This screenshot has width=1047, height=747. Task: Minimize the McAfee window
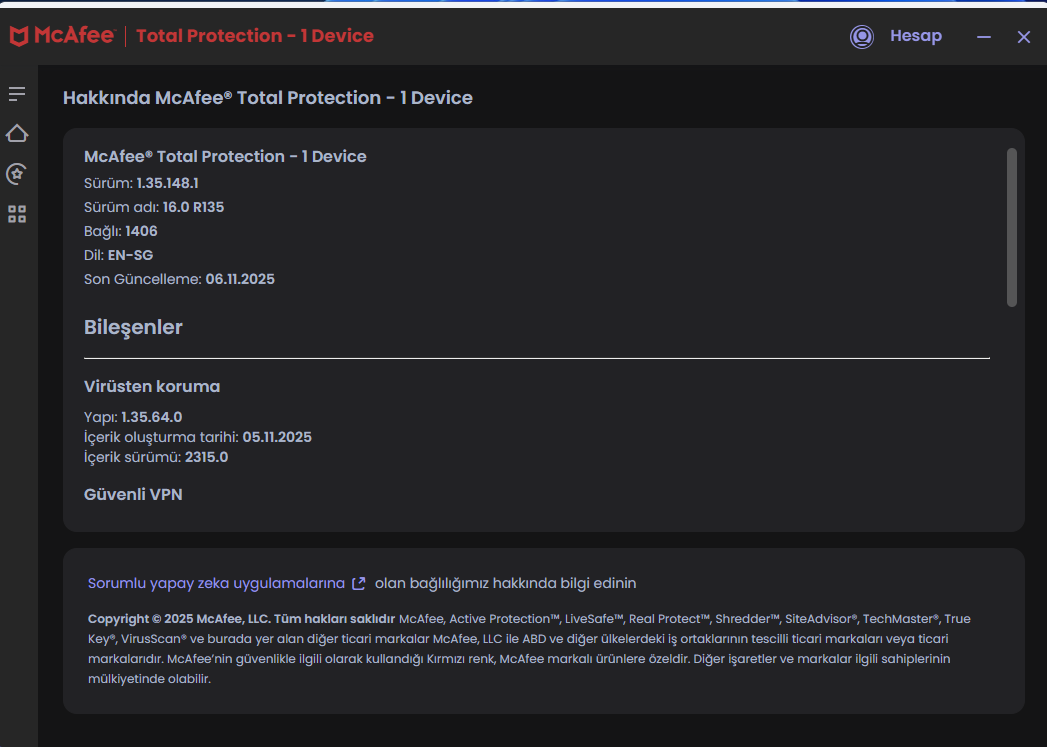coord(984,37)
